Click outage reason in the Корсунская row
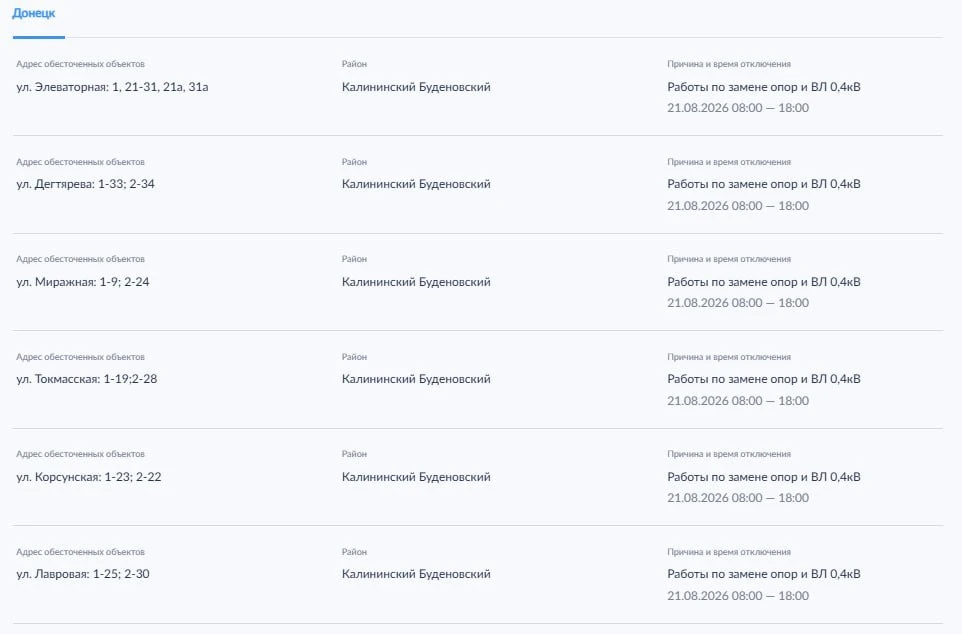This screenshot has height=634, width=962. click(764, 477)
